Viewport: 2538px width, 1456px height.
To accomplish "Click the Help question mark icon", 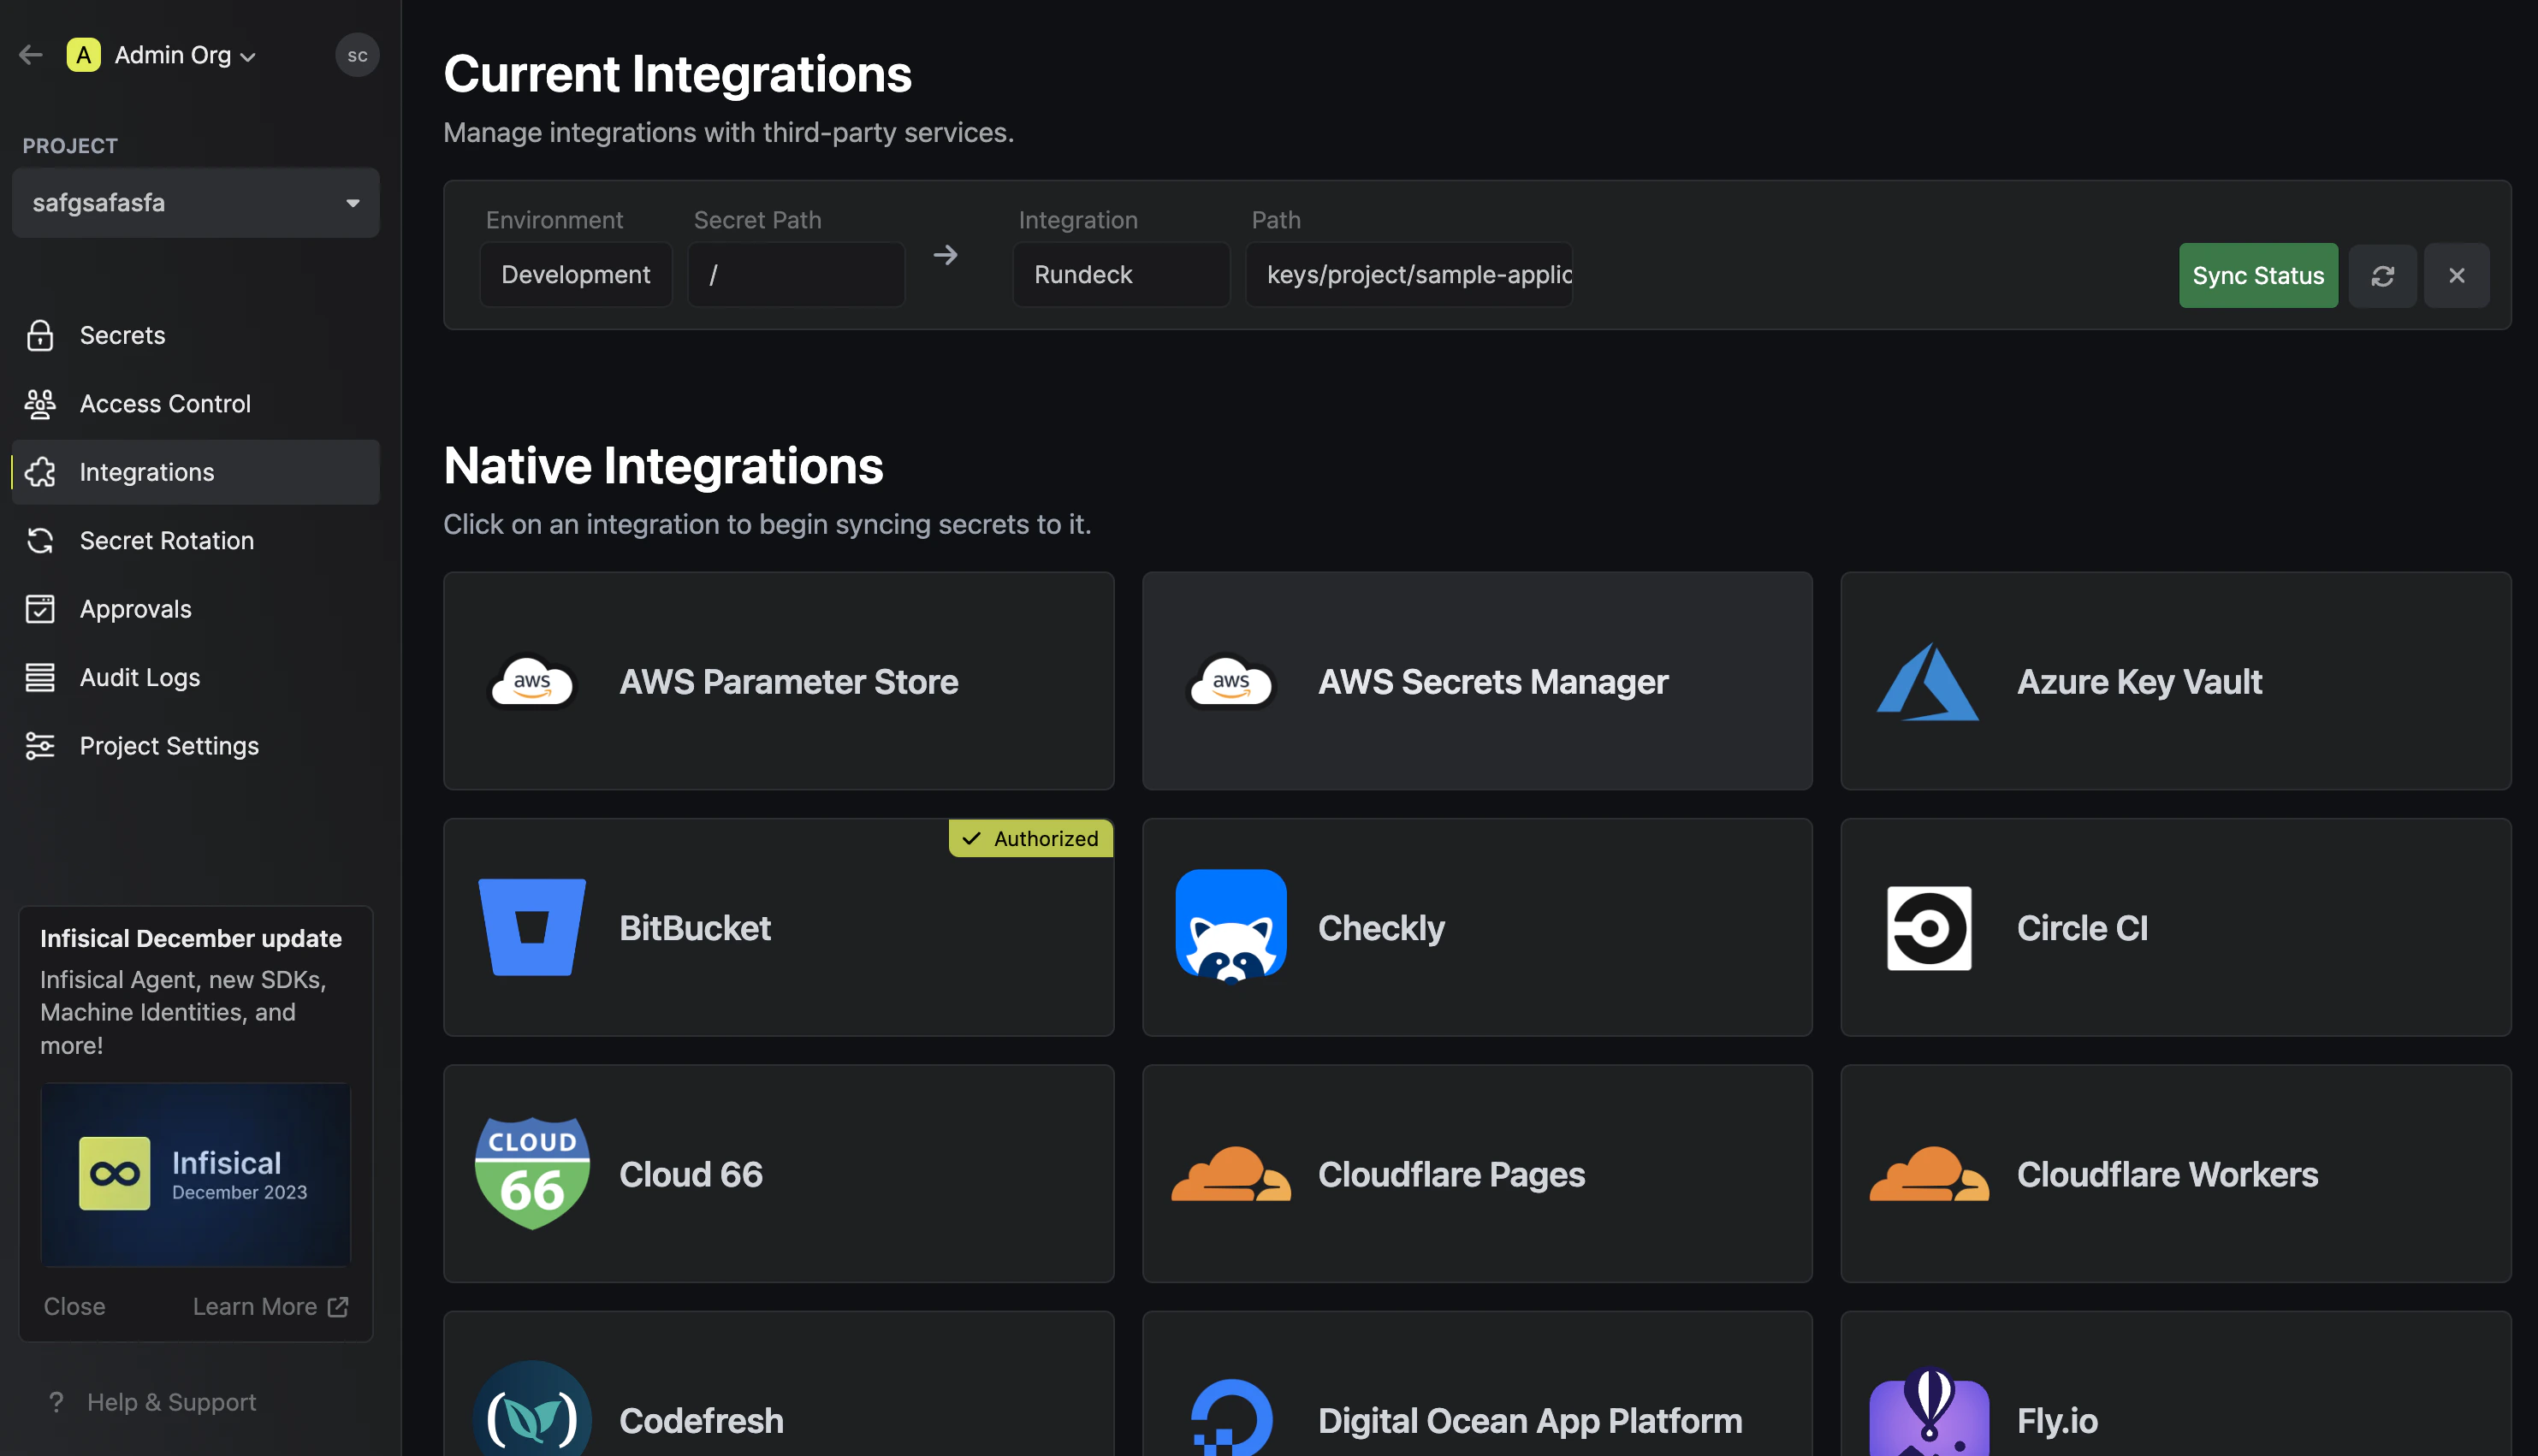I will point(56,1402).
